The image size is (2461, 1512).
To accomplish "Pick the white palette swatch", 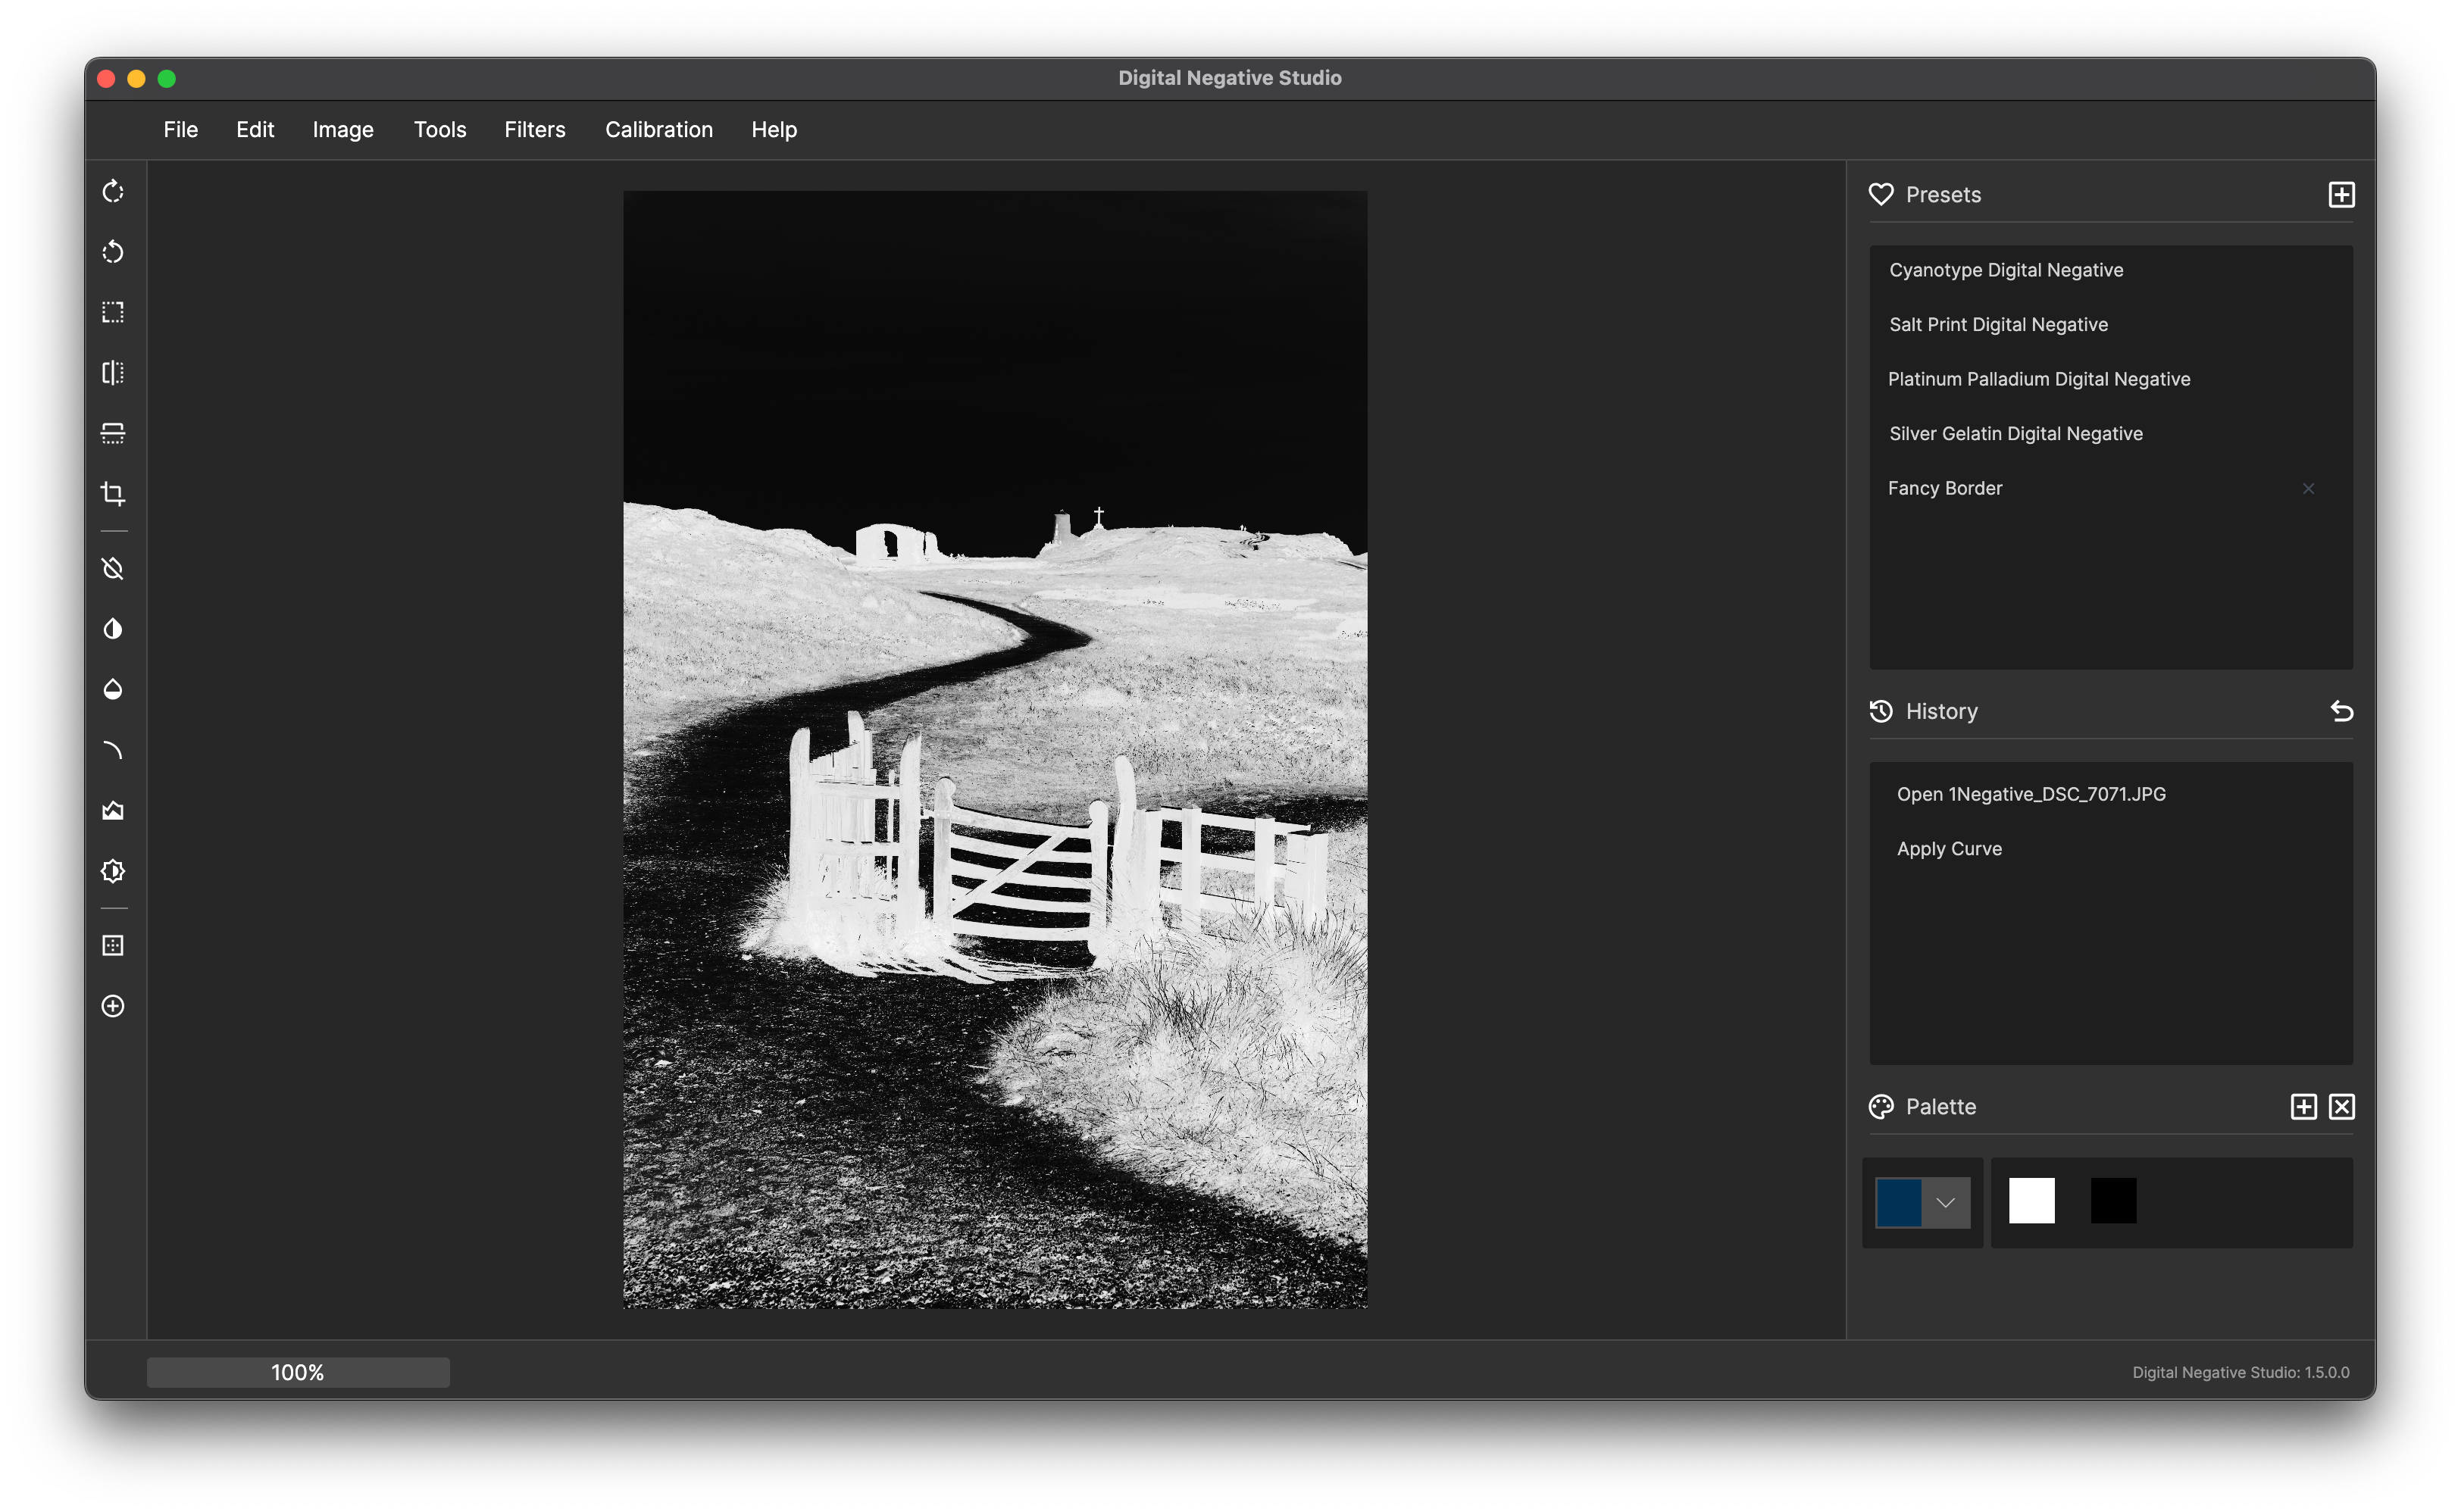I will [x=2031, y=1201].
